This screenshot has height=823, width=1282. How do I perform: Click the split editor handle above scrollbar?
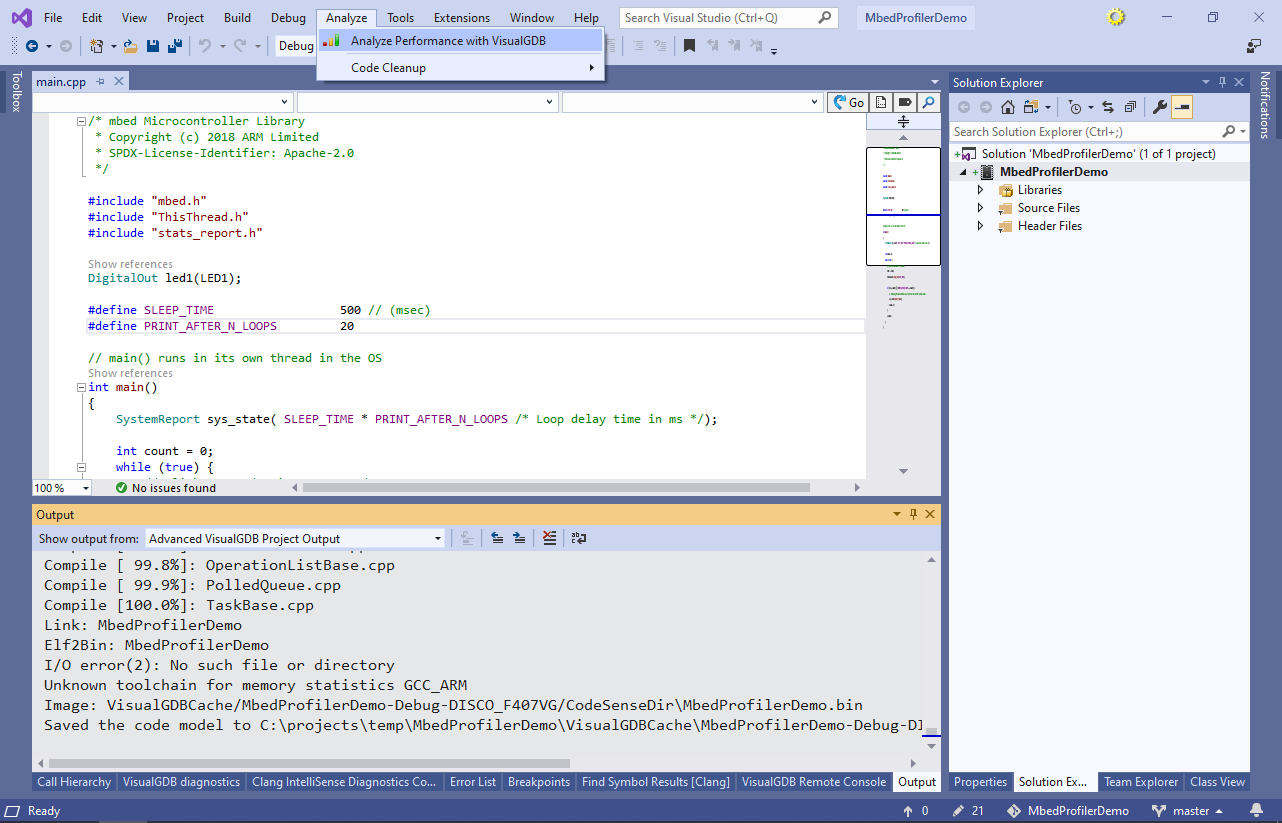(x=903, y=121)
